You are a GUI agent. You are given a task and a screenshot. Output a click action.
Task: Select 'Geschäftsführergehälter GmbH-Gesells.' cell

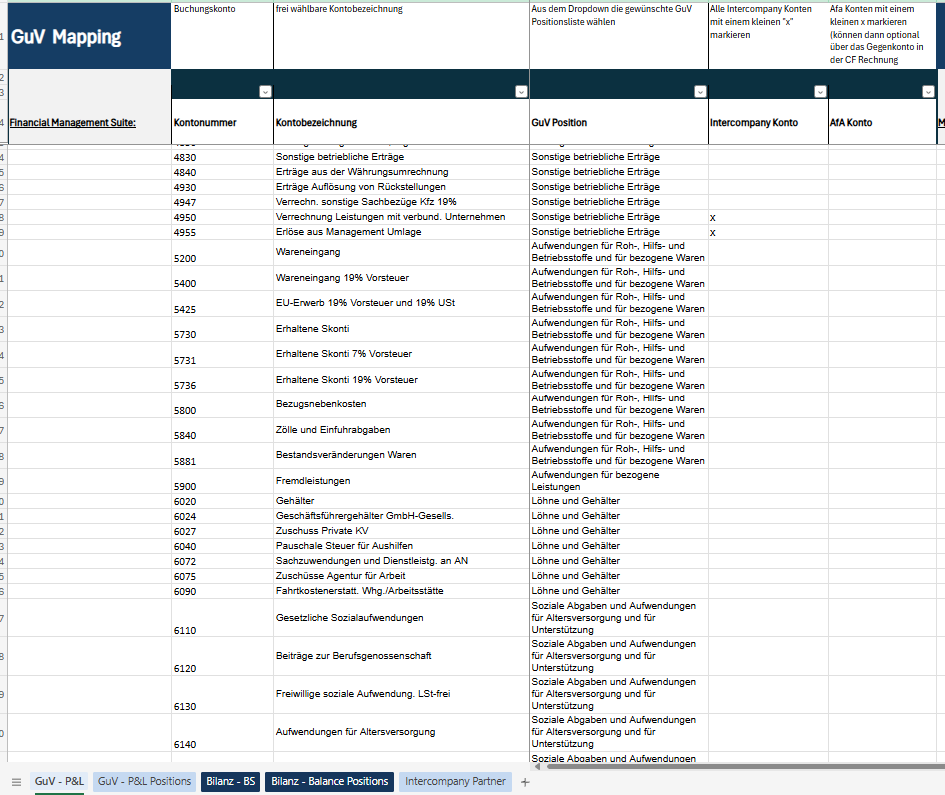tap(401, 516)
